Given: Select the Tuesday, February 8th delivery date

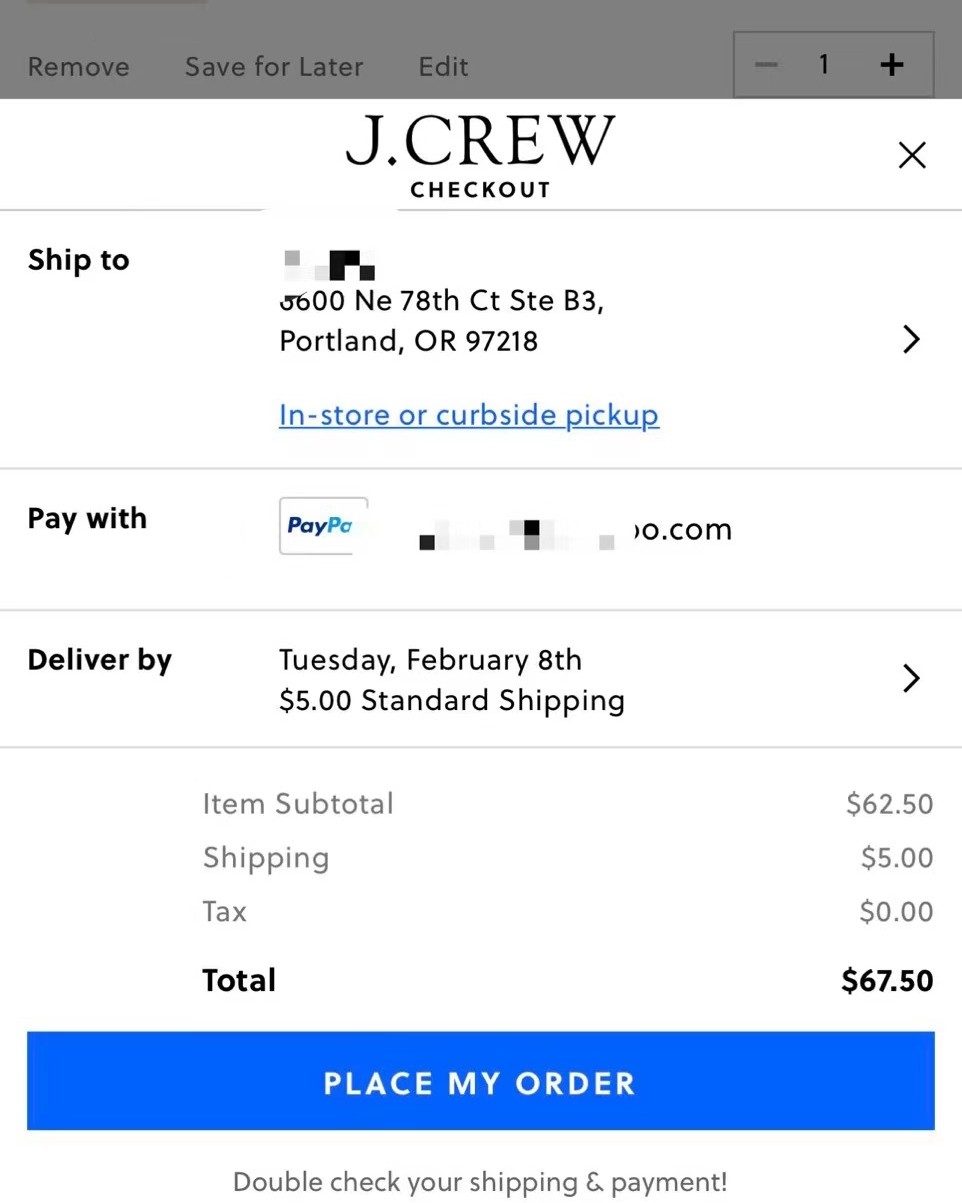Looking at the screenshot, I should click(430, 659).
